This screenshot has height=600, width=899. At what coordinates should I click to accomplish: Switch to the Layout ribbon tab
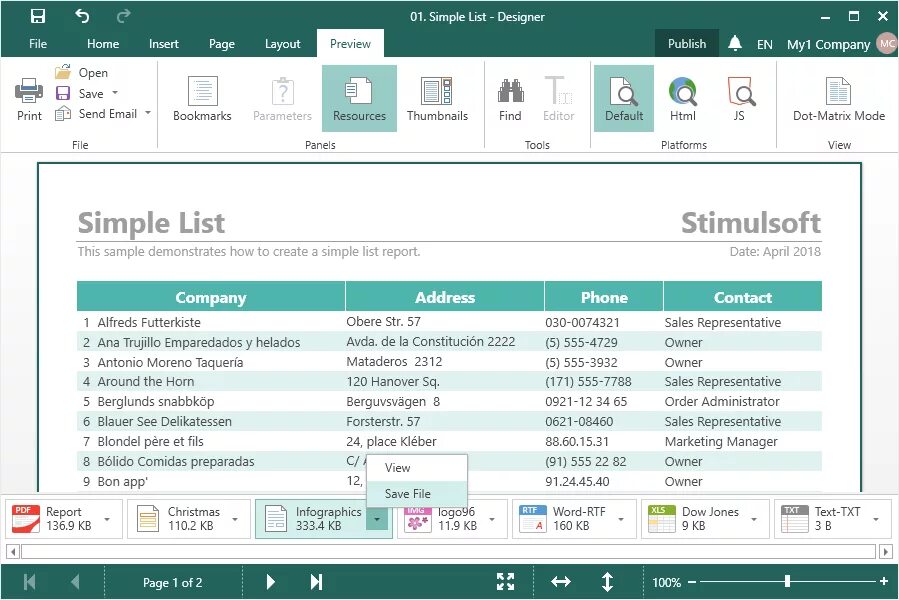pyautogui.click(x=282, y=44)
